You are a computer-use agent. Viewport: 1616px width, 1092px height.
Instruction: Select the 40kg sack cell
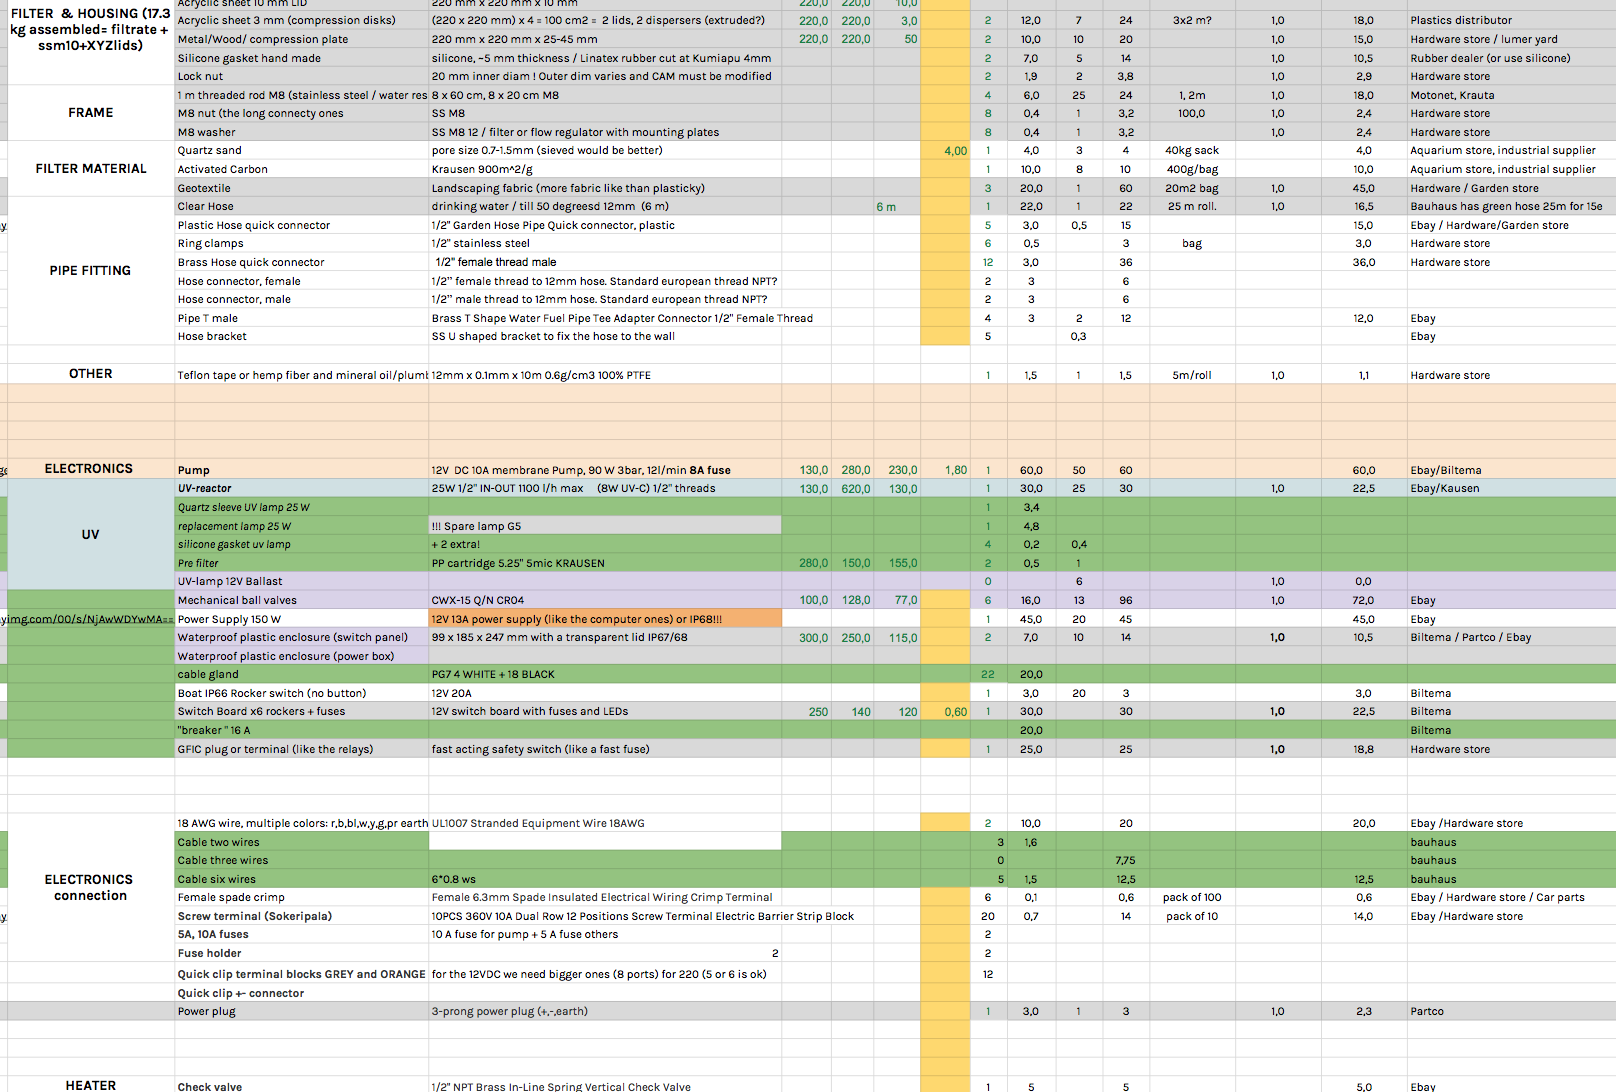click(1192, 151)
